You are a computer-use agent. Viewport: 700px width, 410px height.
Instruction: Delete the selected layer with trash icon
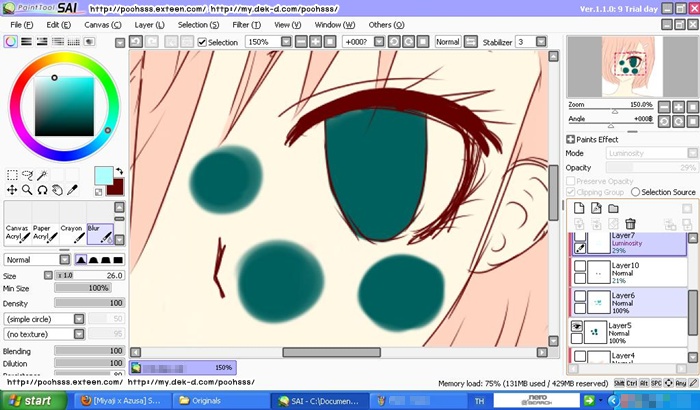point(630,224)
